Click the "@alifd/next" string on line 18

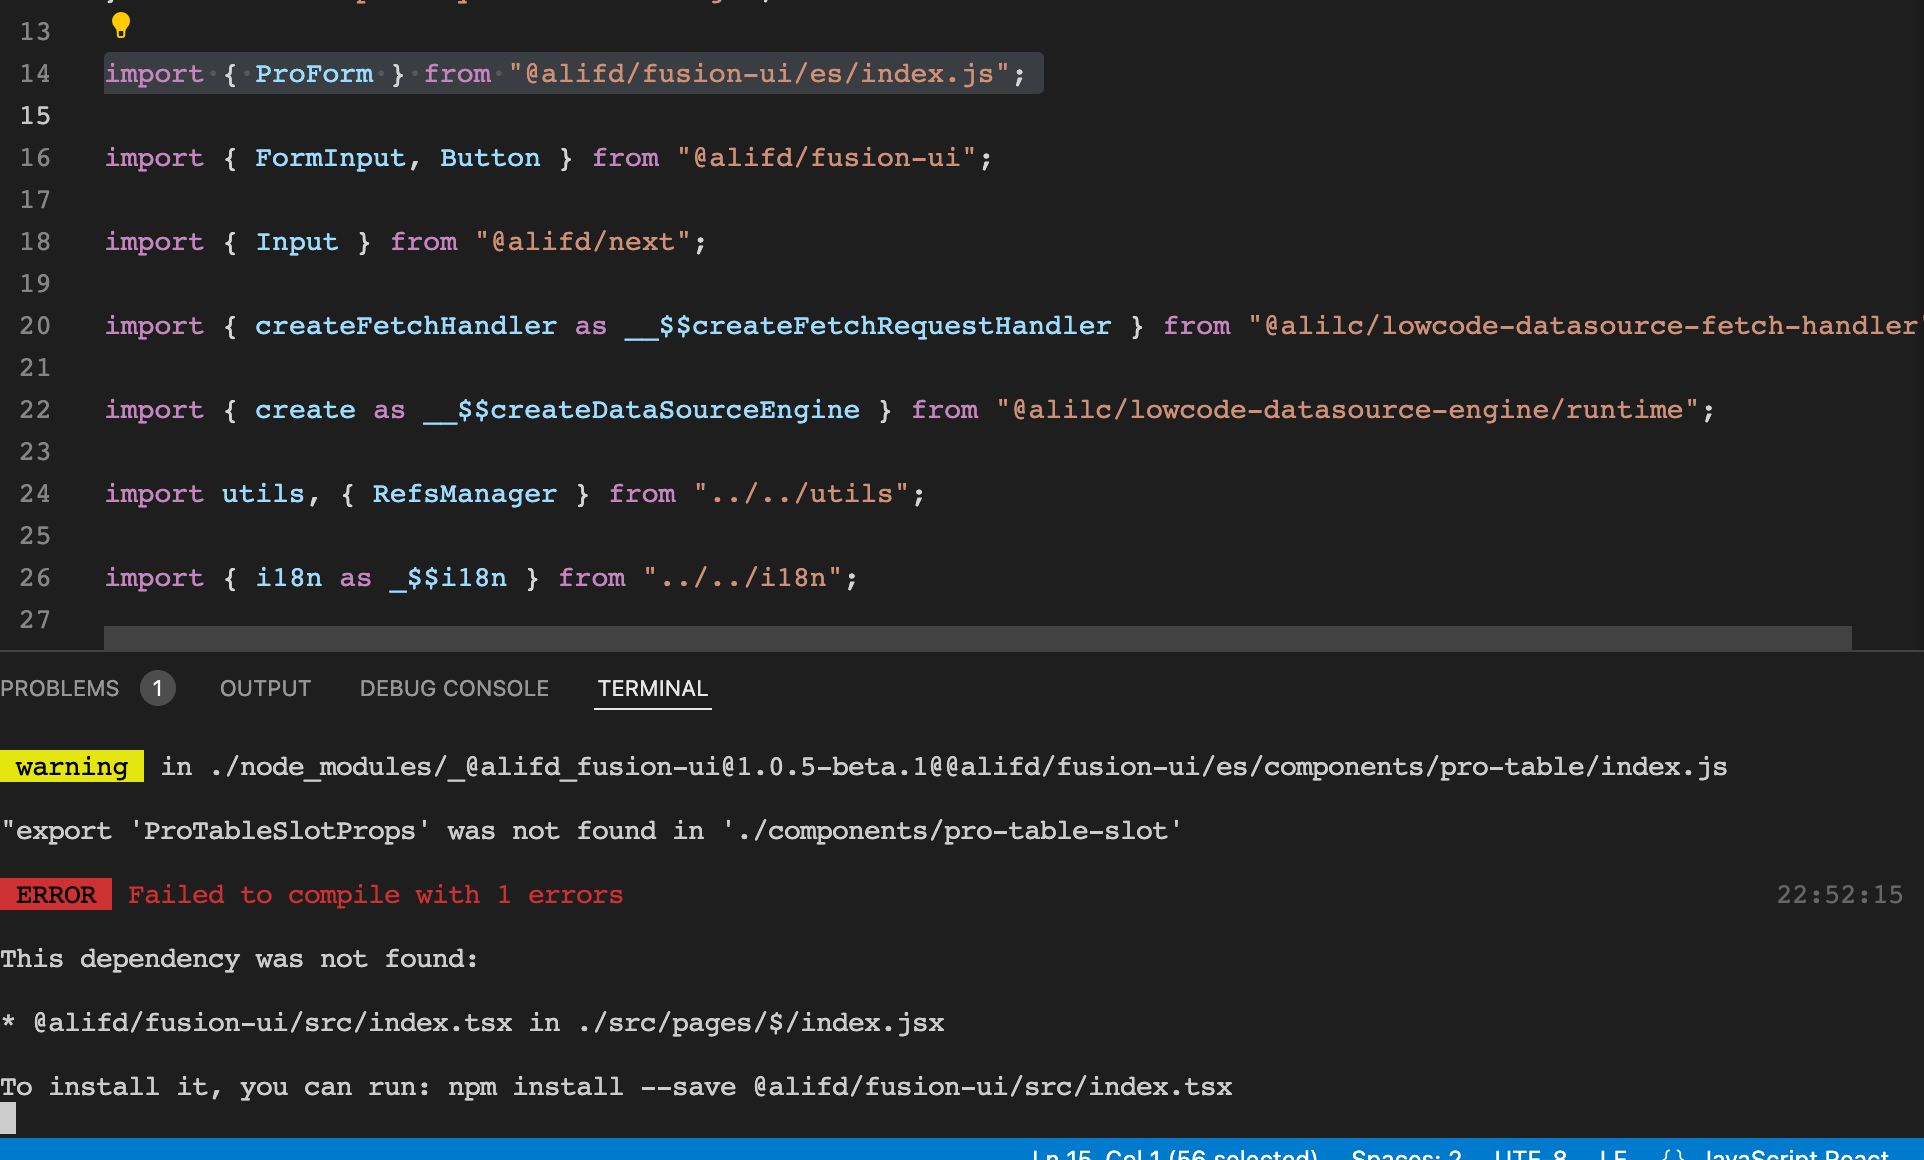(x=583, y=242)
